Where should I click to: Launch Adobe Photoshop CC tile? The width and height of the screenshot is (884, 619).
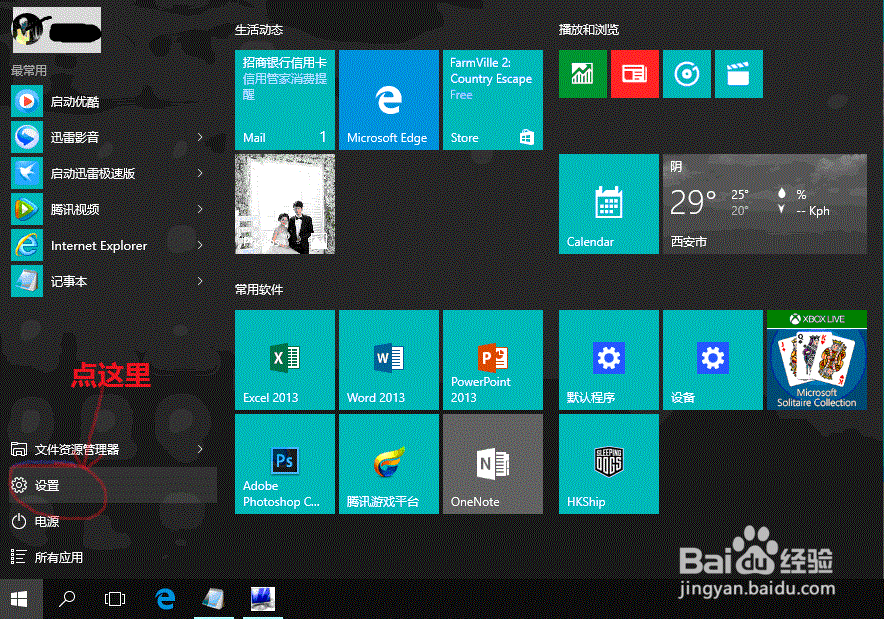[284, 462]
